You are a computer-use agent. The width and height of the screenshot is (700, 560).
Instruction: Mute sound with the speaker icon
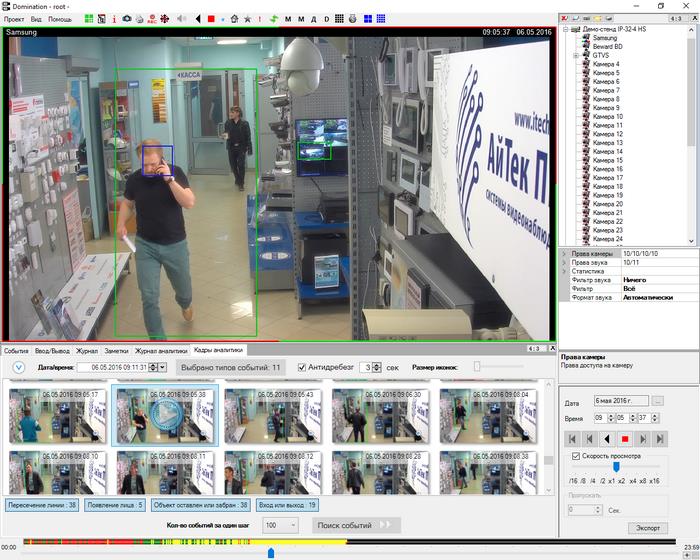(x=181, y=19)
